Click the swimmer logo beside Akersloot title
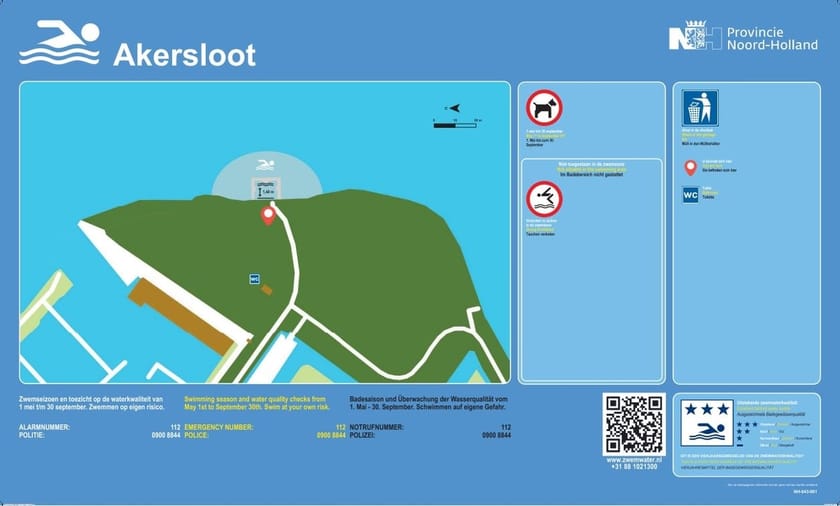This screenshot has height=506, width=840. click(59, 43)
